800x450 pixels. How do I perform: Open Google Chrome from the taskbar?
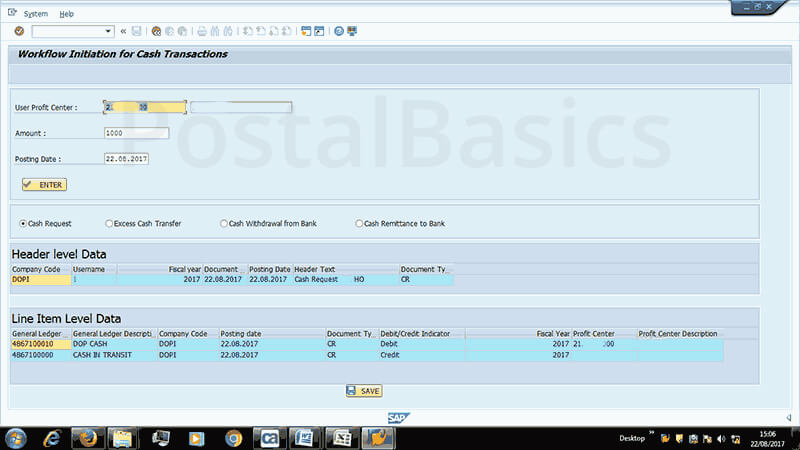[x=233, y=437]
